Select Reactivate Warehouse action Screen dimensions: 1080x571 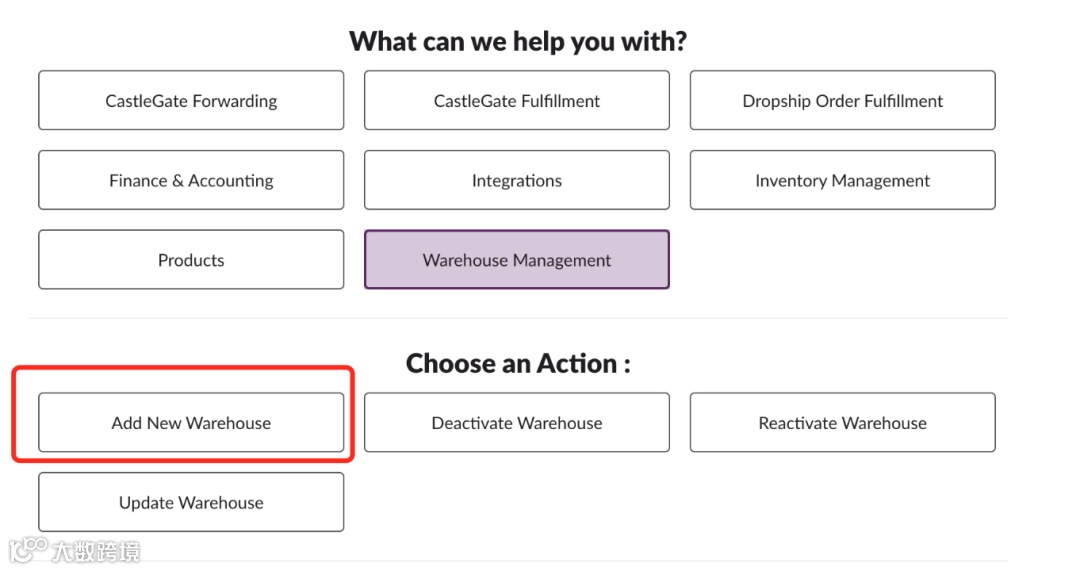pyautogui.click(x=842, y=423)
